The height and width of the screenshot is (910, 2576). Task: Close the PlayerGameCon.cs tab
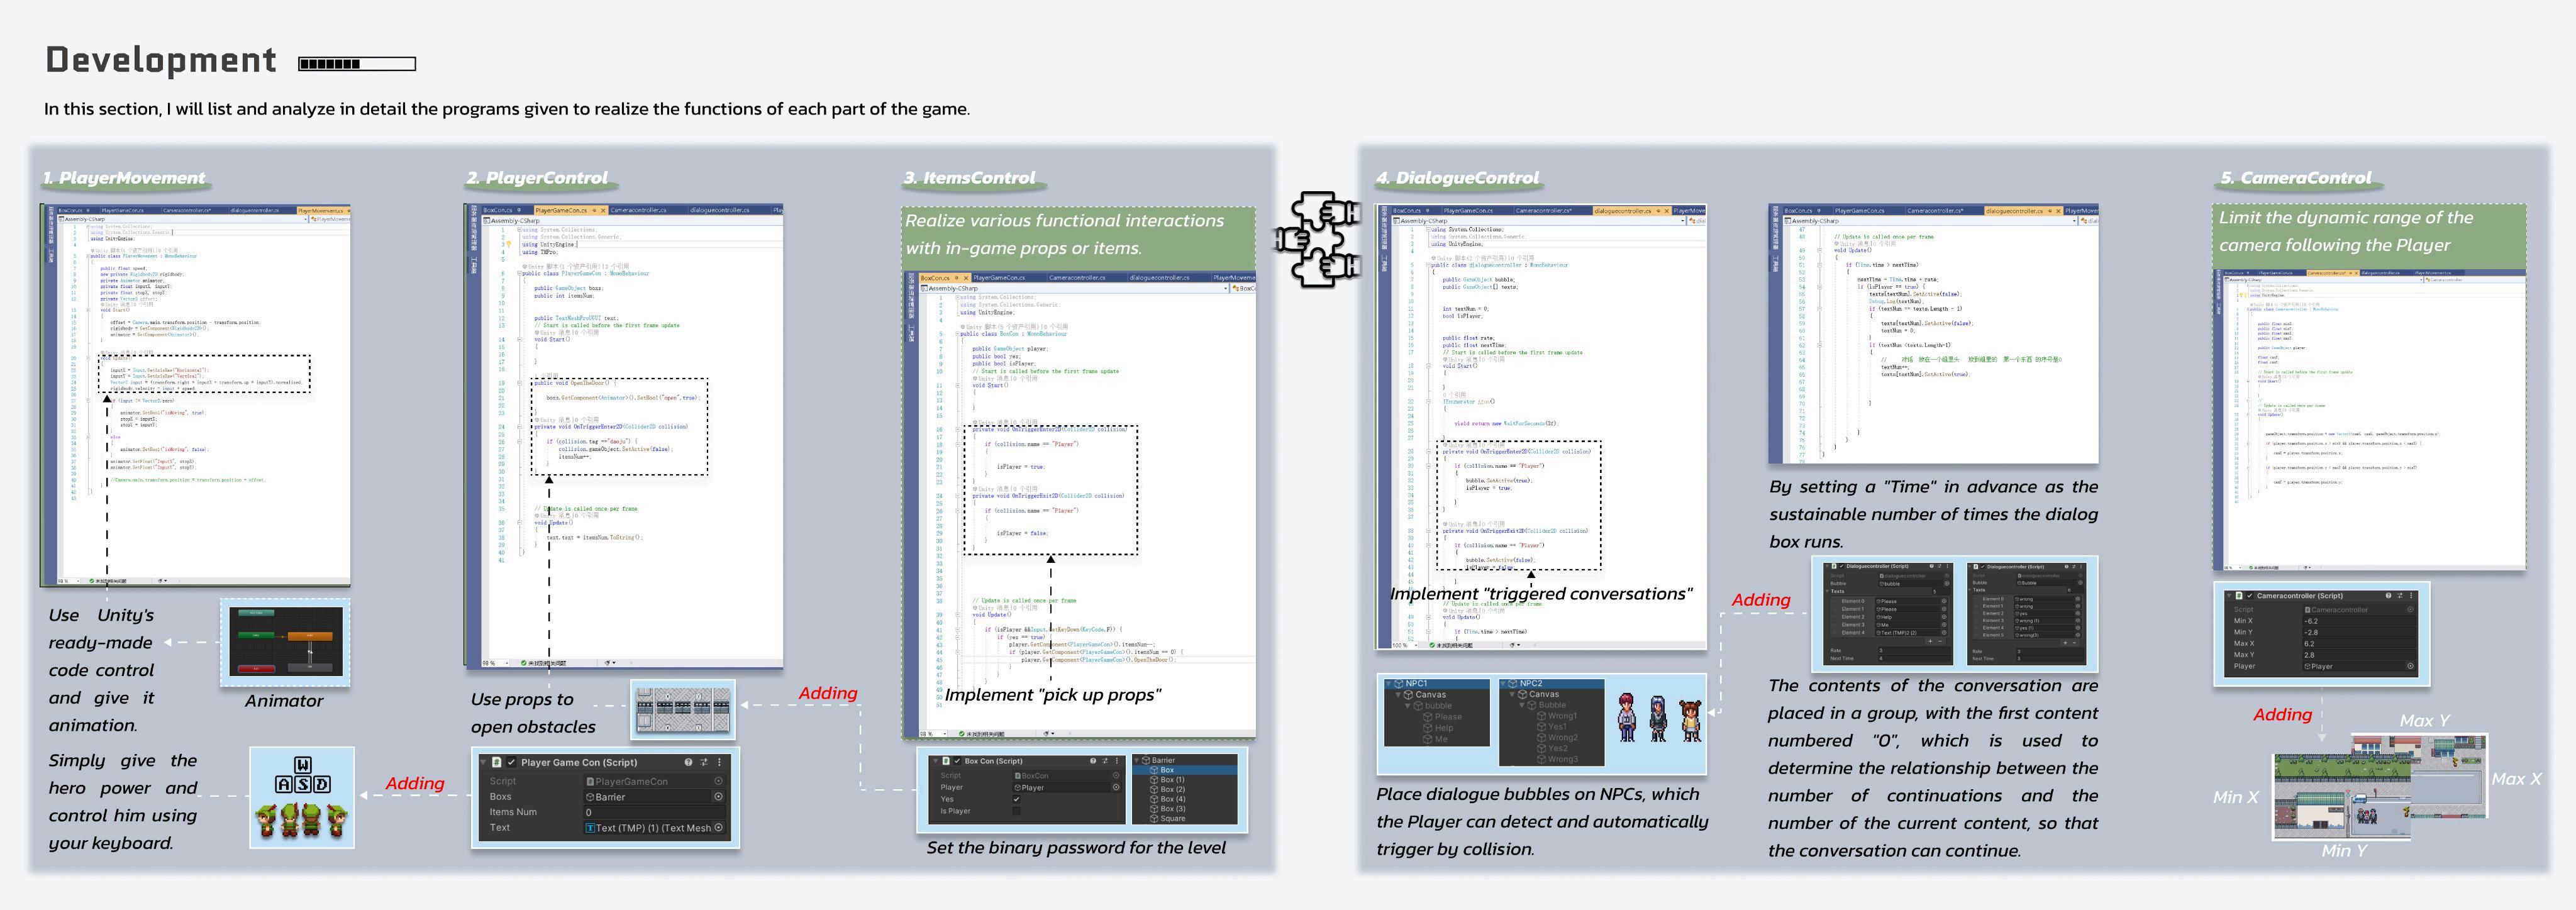tap(602, 210)
